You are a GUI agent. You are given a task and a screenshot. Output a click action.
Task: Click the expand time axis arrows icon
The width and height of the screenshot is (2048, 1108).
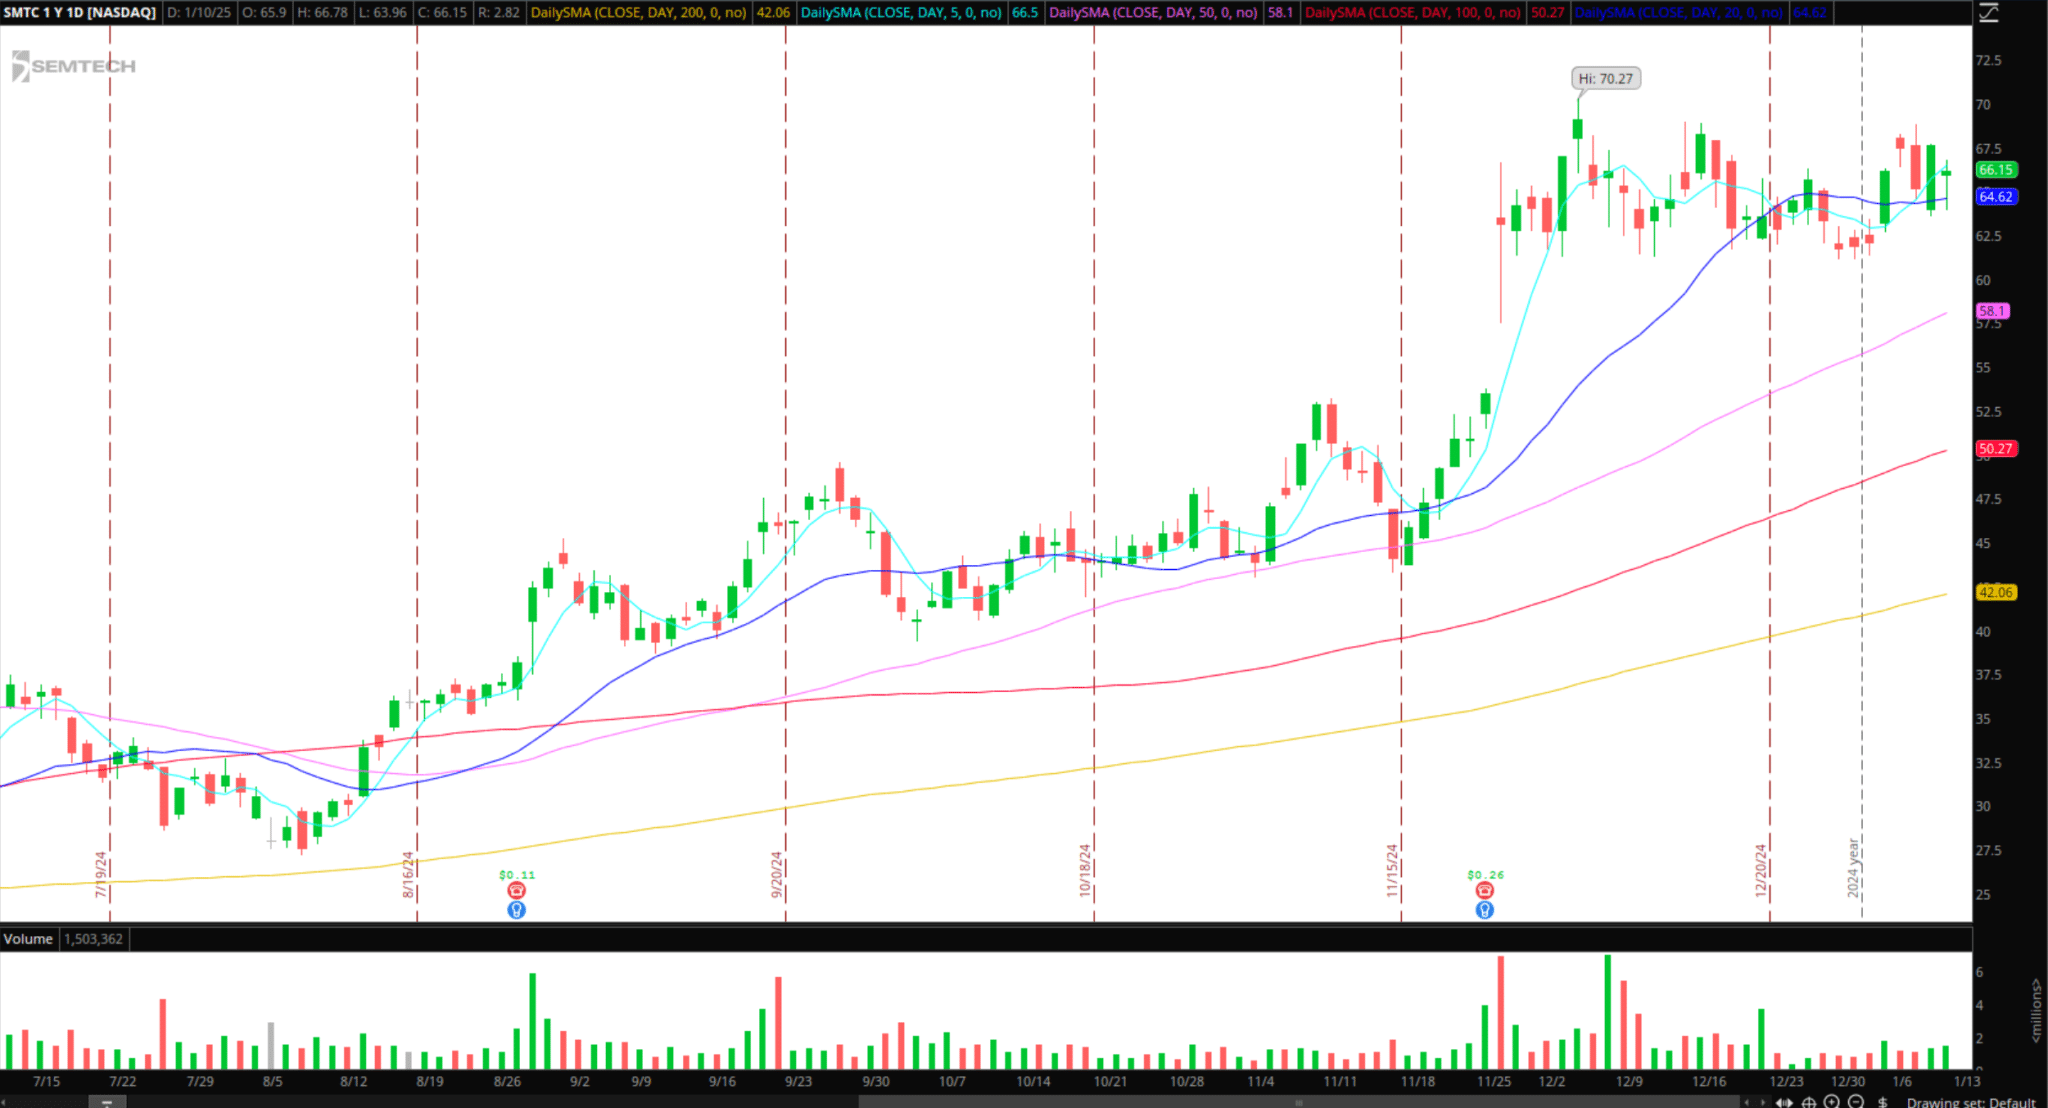[1784, 1103]
